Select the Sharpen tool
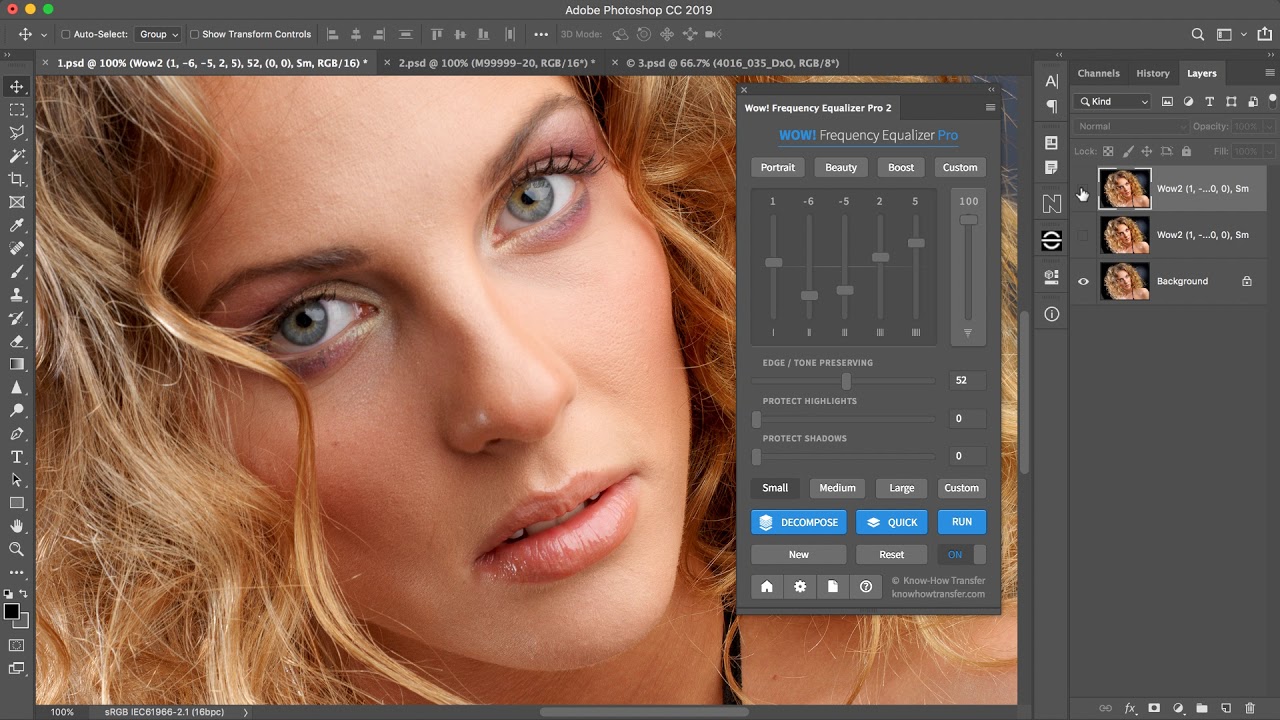The image size is (1280, 720). [x=17, y=387]
